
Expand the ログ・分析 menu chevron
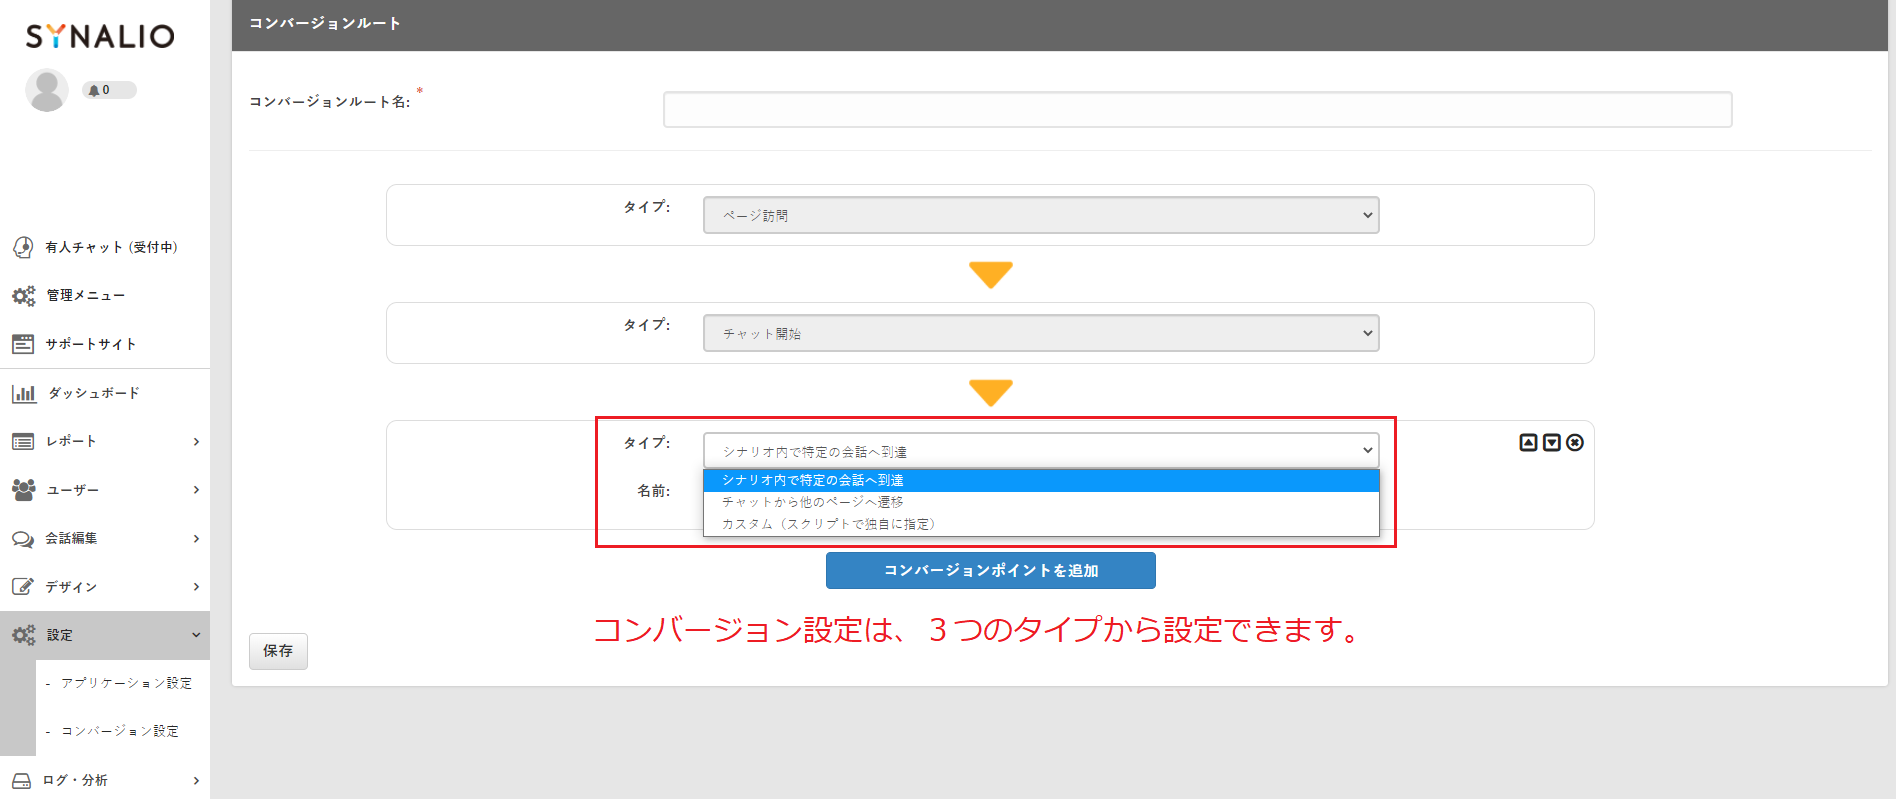pyautogui.click(x=196, y=781)
